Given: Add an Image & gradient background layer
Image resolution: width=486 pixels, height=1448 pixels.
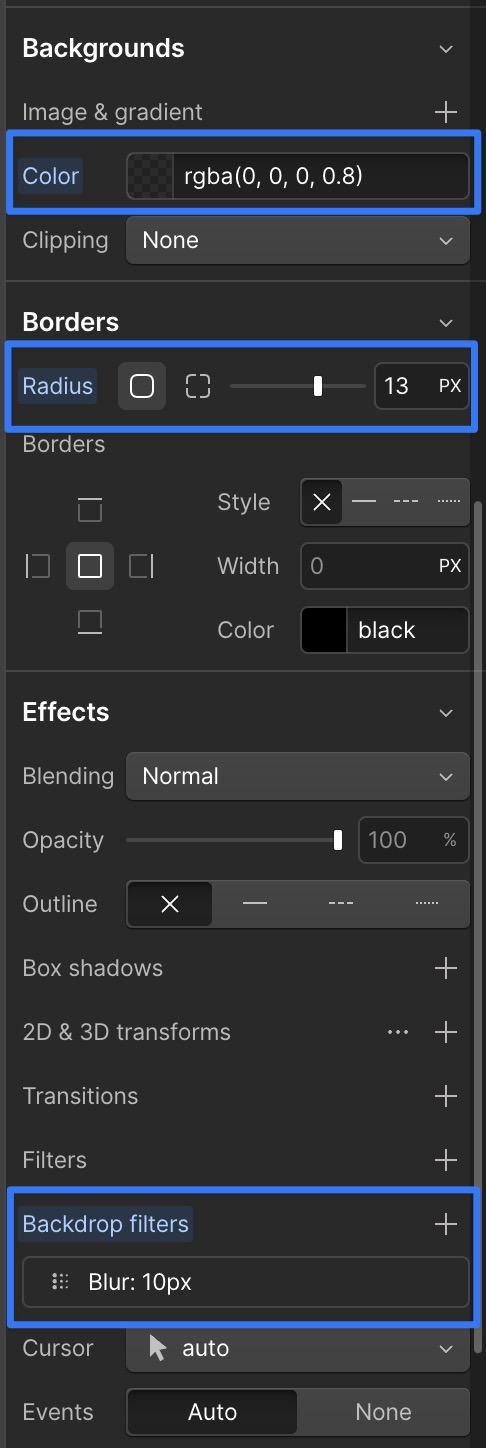Looking at the screenshot, I should click(x=446, y=112).
